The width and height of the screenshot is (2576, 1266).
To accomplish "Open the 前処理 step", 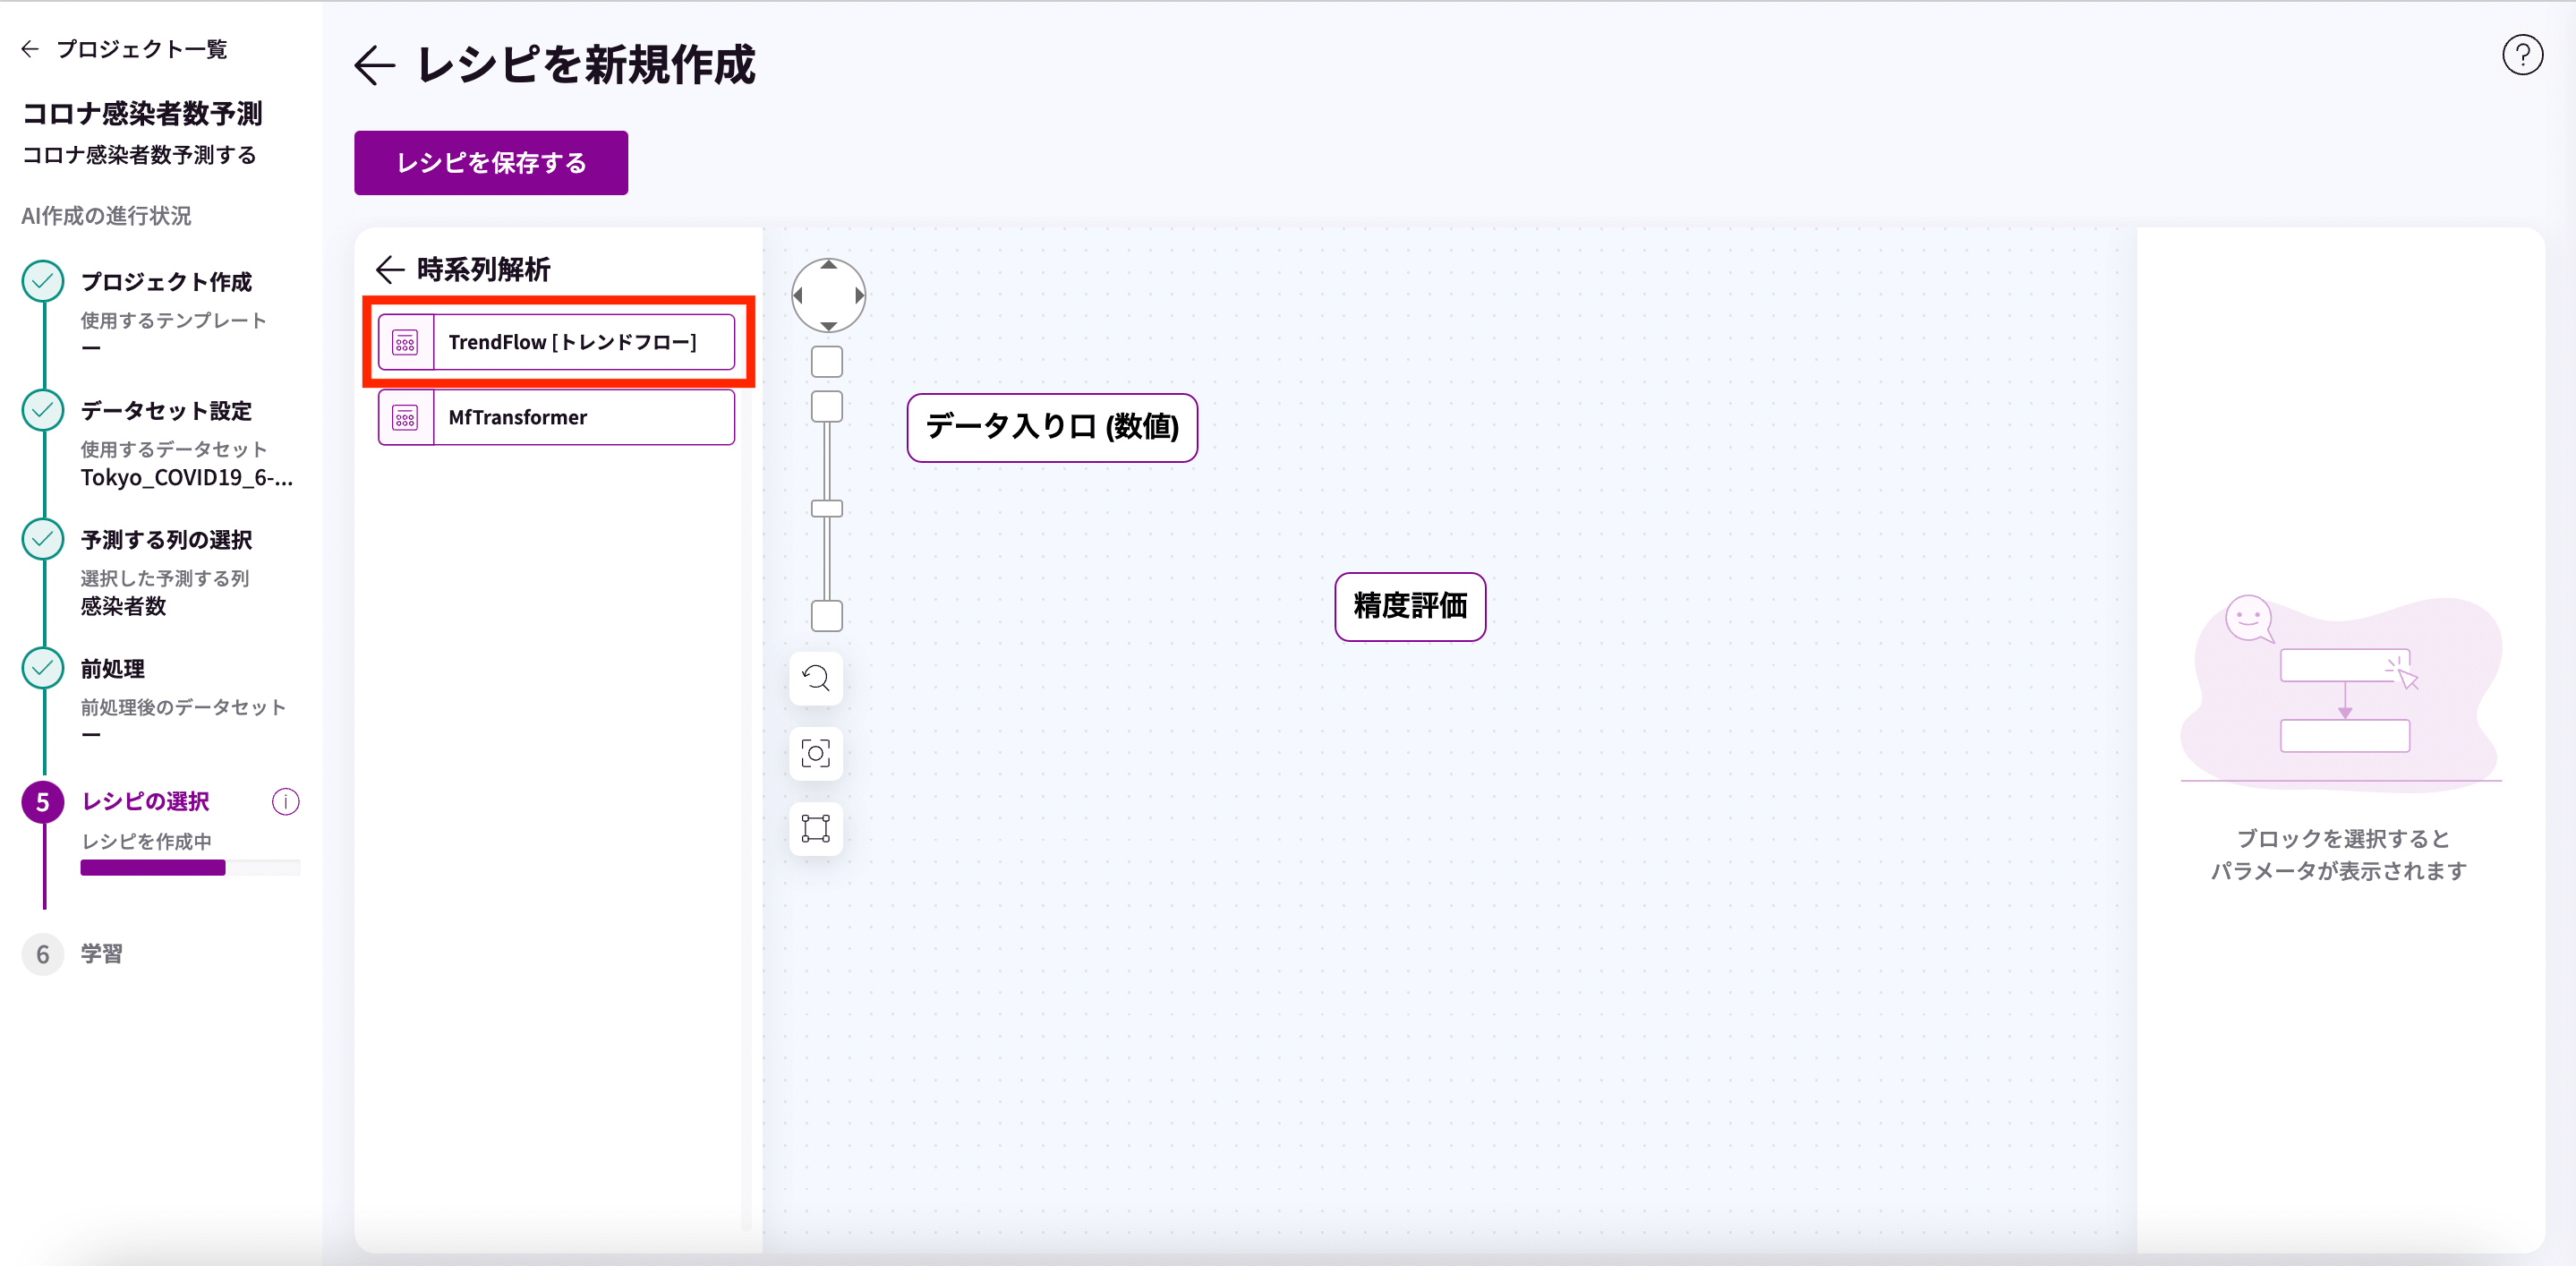I will 113,669.
